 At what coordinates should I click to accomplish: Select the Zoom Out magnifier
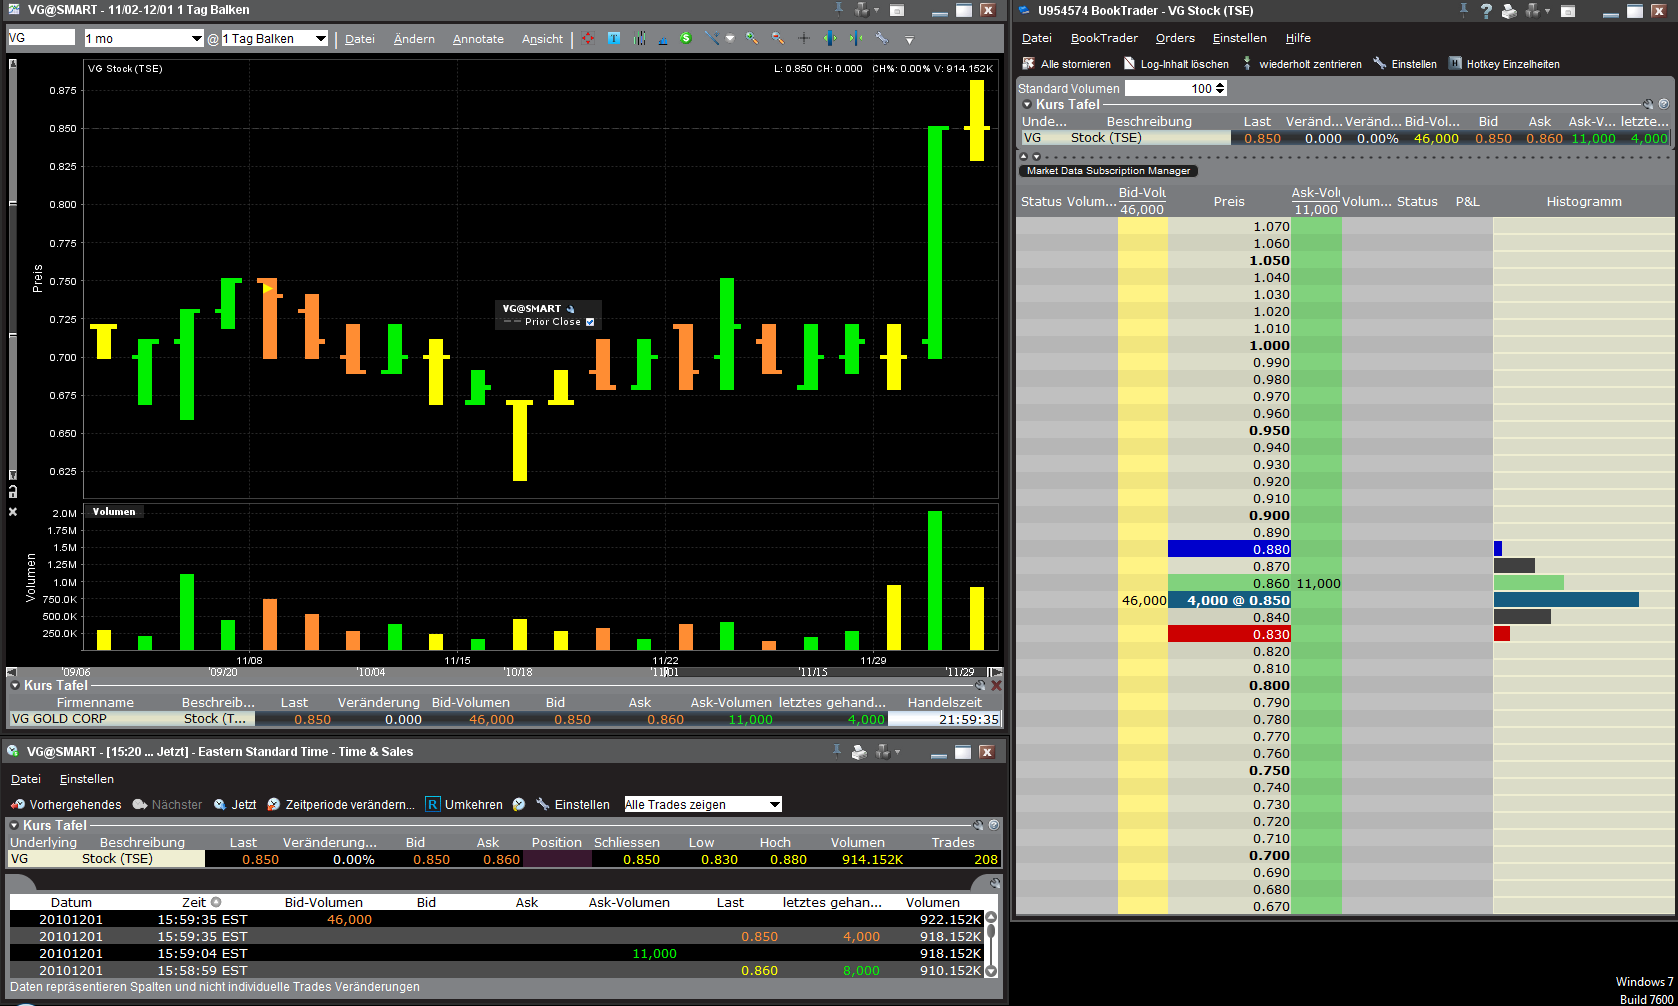pyautogui.click(x=777, y=39)
